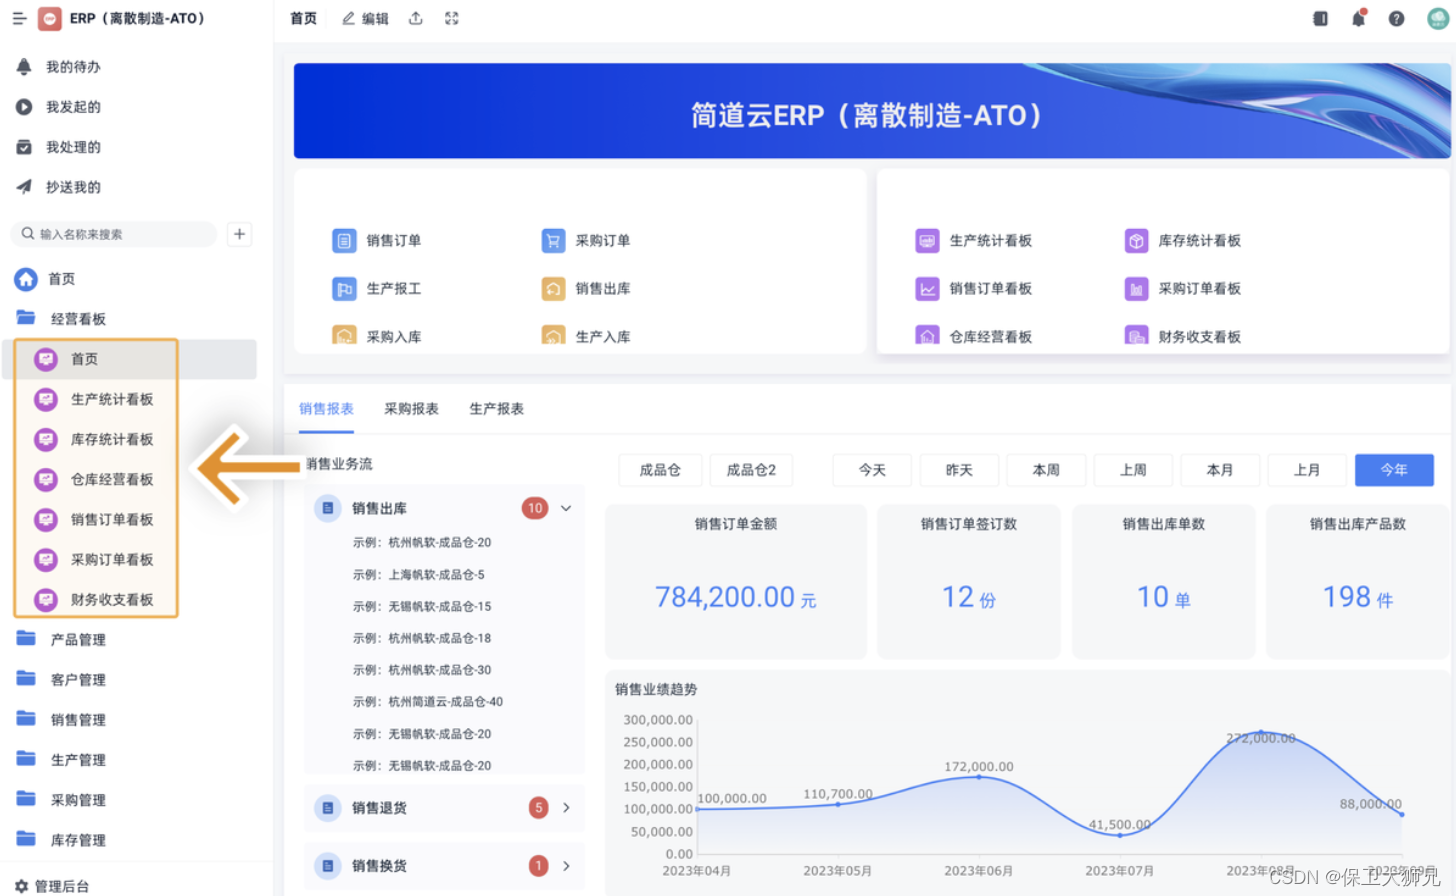Open the 销售订单看板 card icon

(927, 288)
